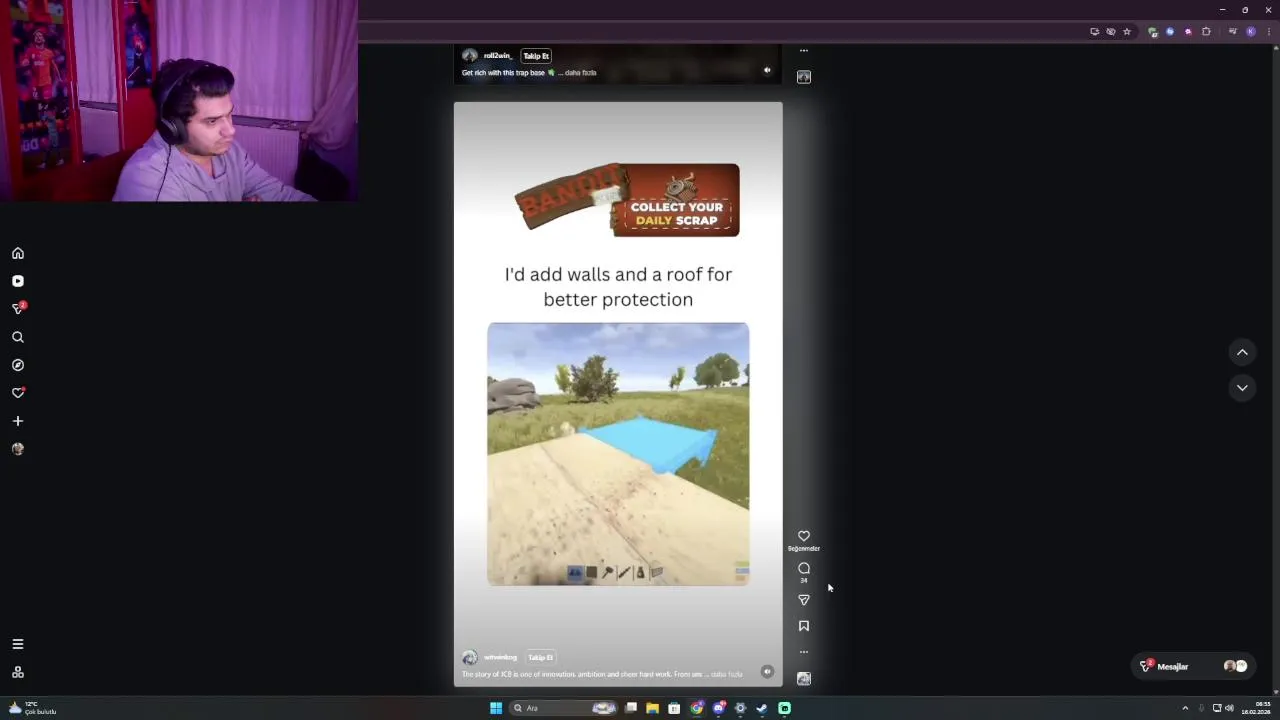The height and width of the screenshot is (720, 1280).
Task: Like the current reel with the heart icon
Action: coord(804,536)
